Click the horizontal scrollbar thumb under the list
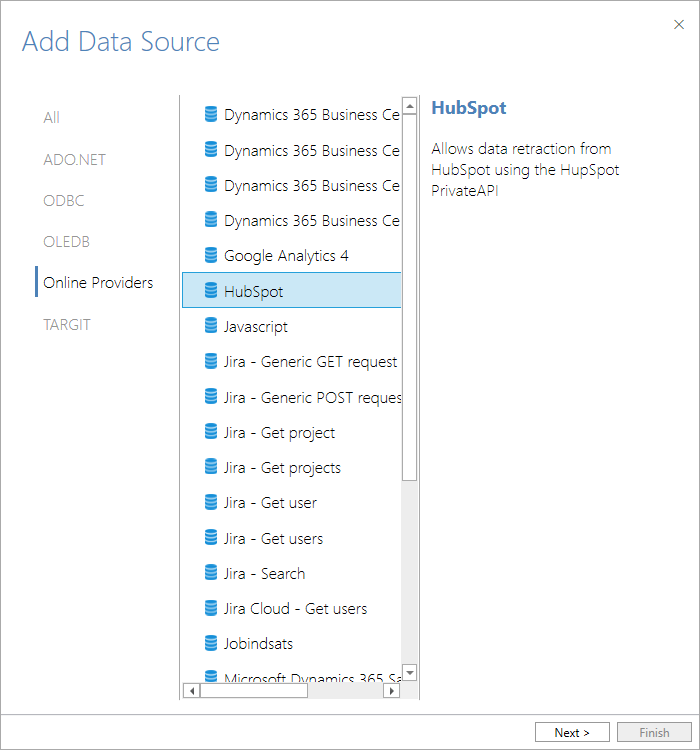 [x=254, y=691]
